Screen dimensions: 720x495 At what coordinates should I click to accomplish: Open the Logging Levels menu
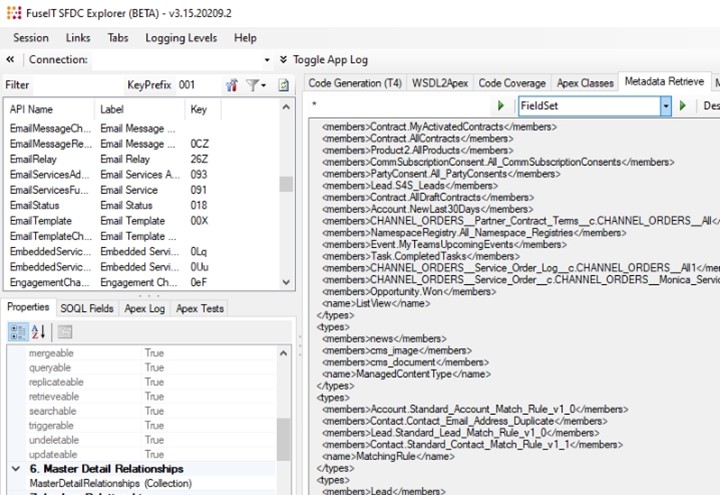[x=181, y=38]
